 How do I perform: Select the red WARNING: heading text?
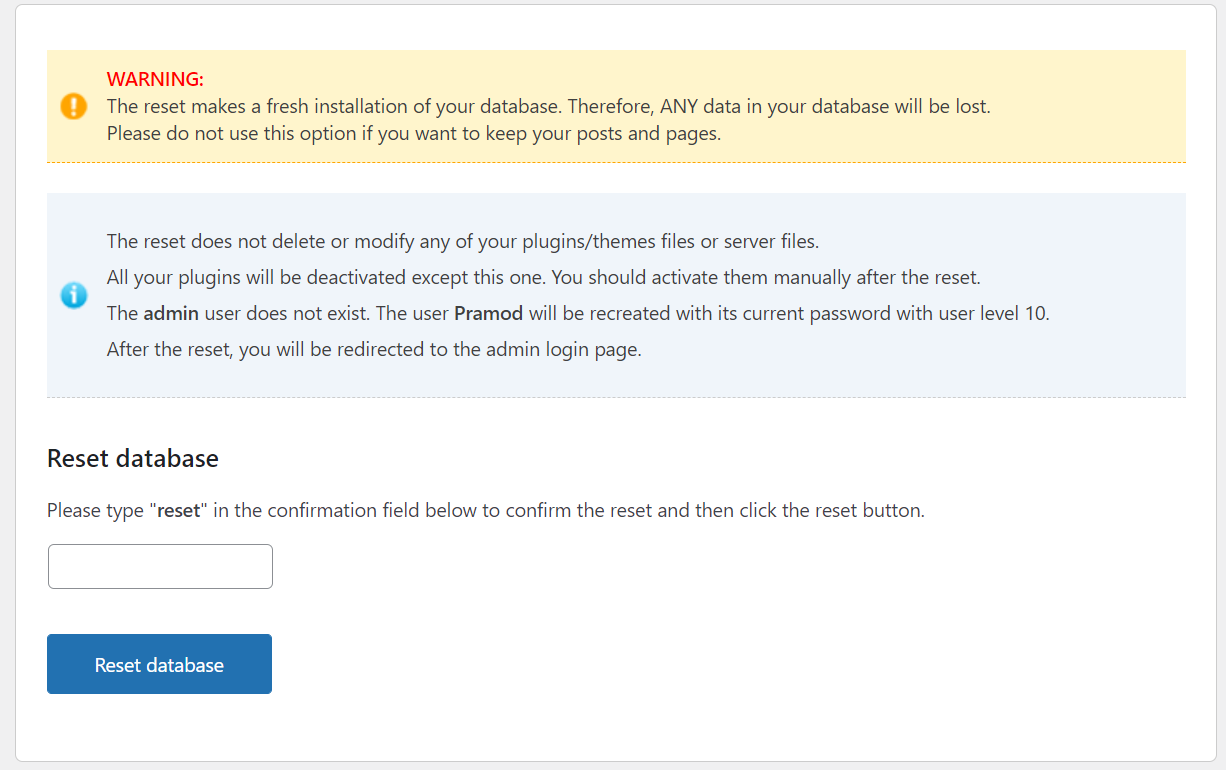coord(155,79)
